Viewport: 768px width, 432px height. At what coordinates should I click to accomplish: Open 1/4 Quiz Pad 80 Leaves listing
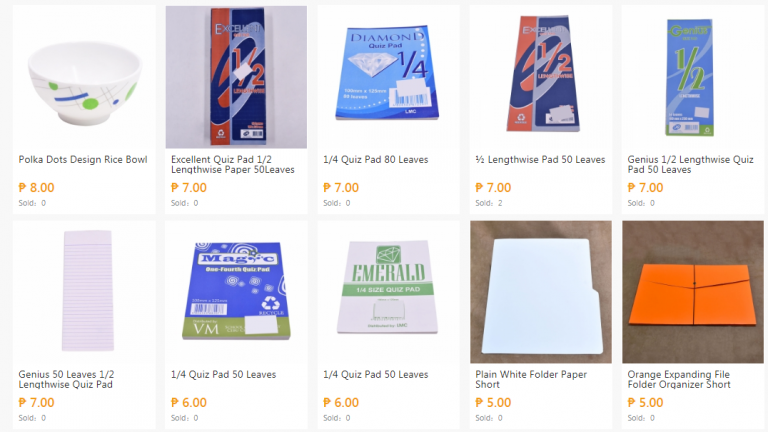376,160
